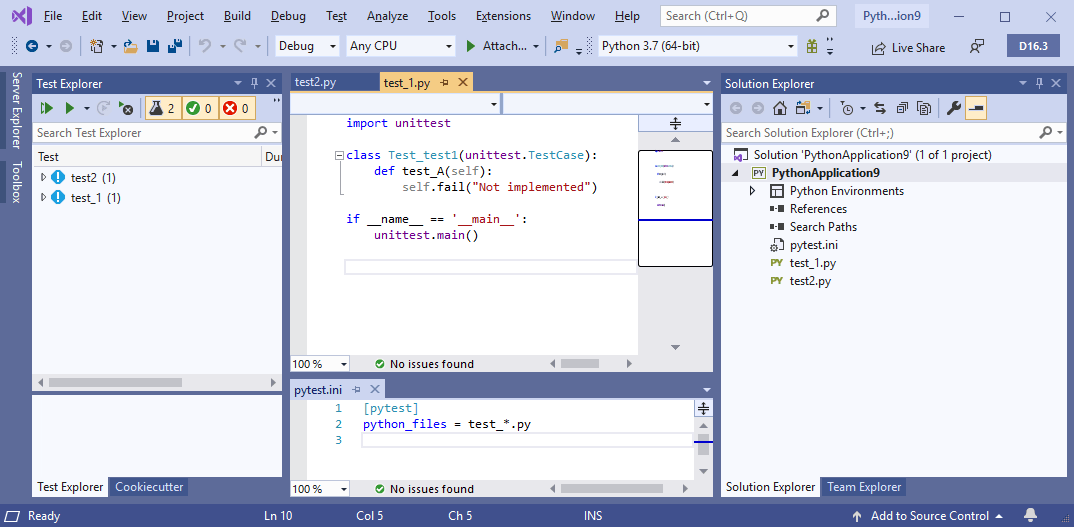Open the Server Explorer side tab
The width and height of the screenshot is (1074, 527).
[x=17, y=110]
